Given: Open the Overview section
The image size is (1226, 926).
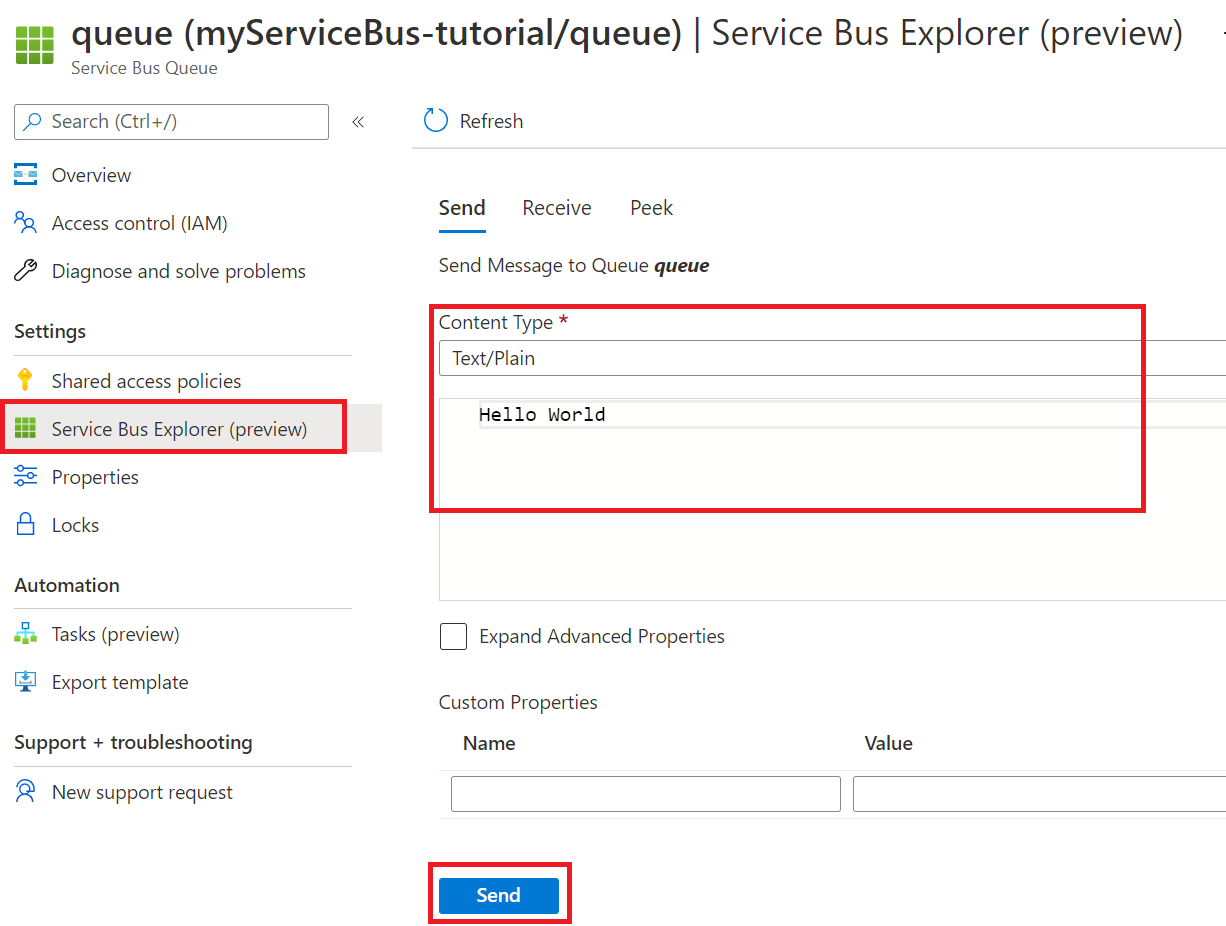Looking at the screenshot, I should pyautogui.click(x=90, y=174).
